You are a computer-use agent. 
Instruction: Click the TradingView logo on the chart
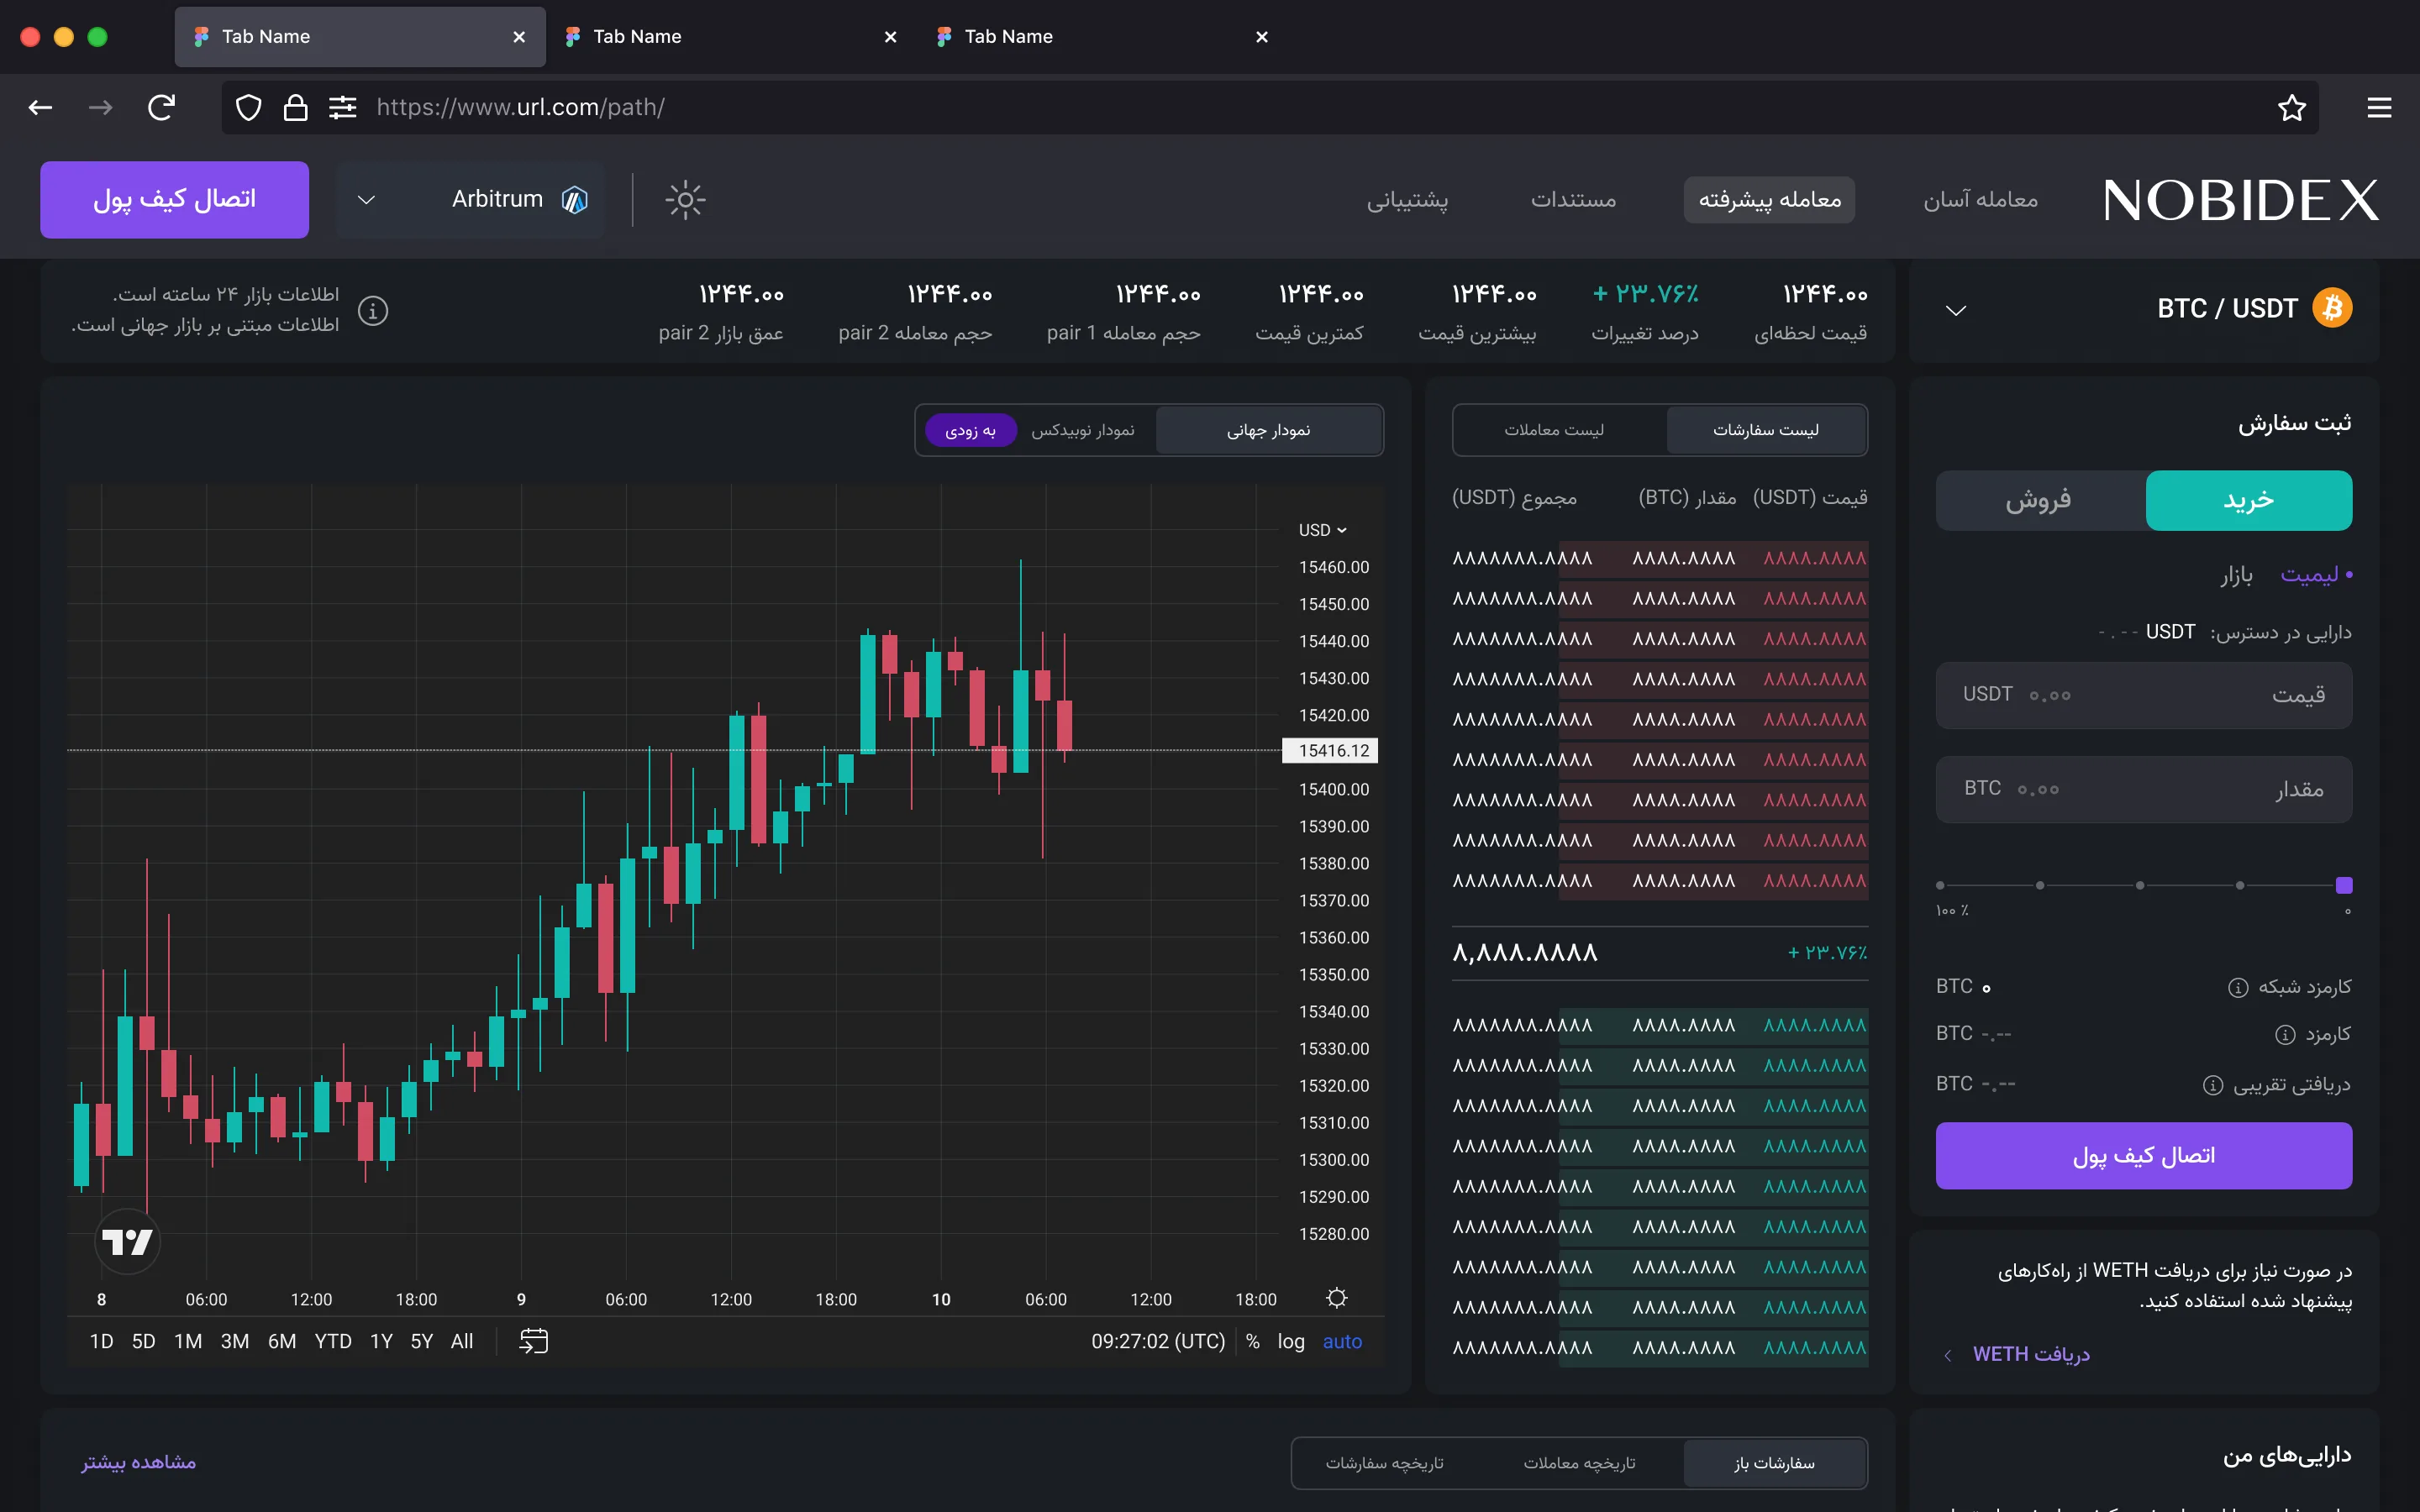[x=127, y=1241]
